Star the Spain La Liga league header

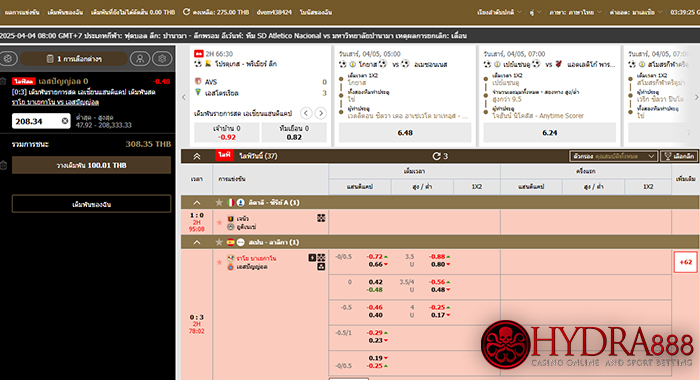pyautogui.click(x=219, y=242)
